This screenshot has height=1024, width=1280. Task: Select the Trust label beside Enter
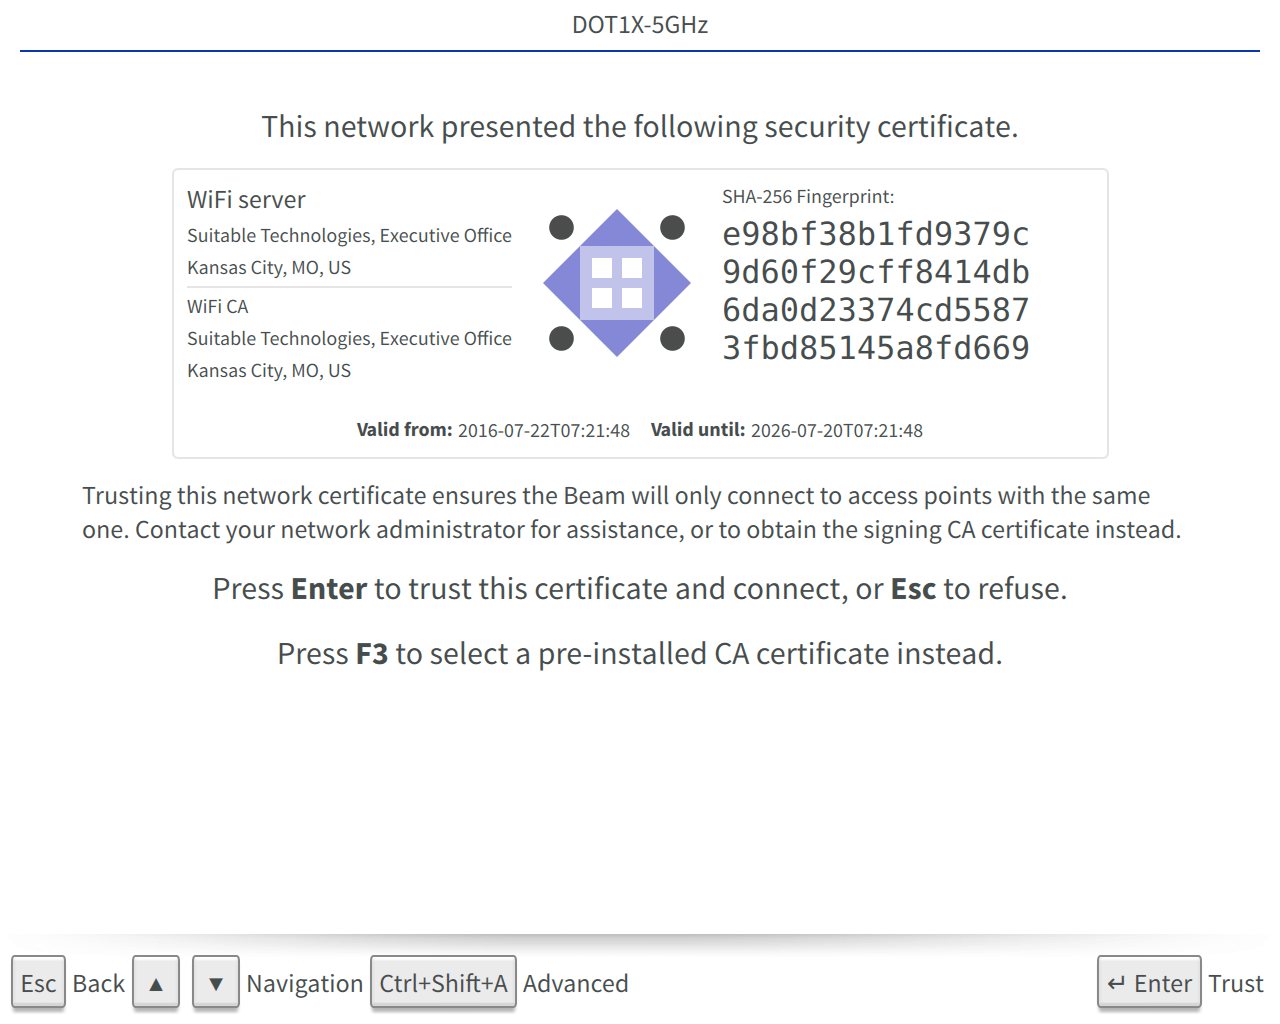point(1236,984)
